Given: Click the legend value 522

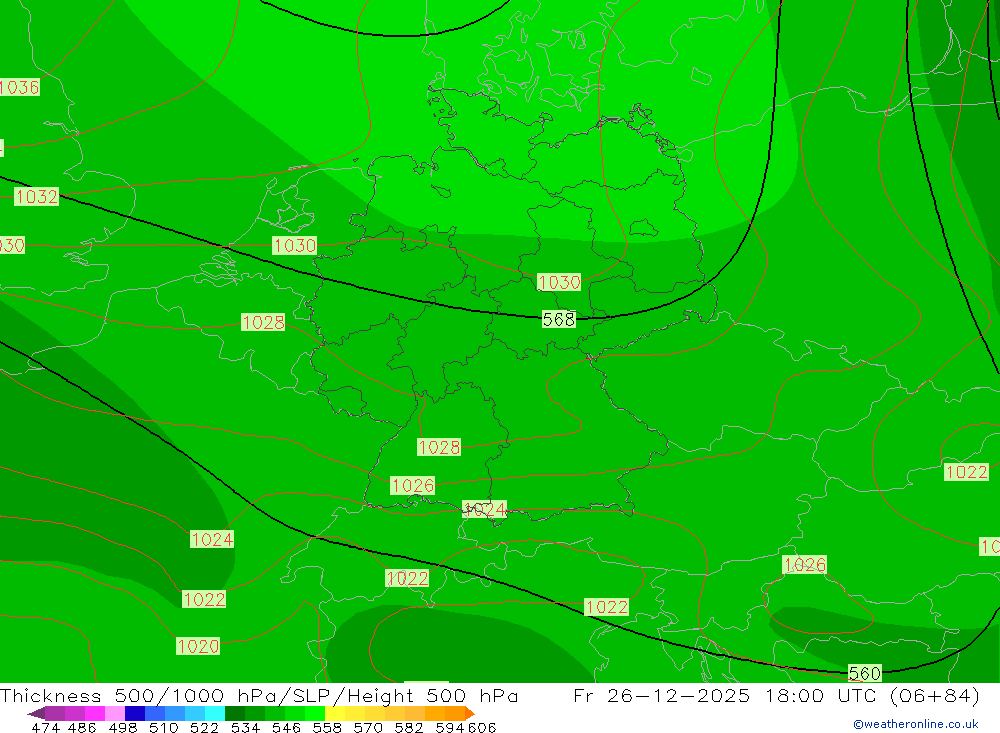Looking at the screenshot, I should (x=204, y=728).
